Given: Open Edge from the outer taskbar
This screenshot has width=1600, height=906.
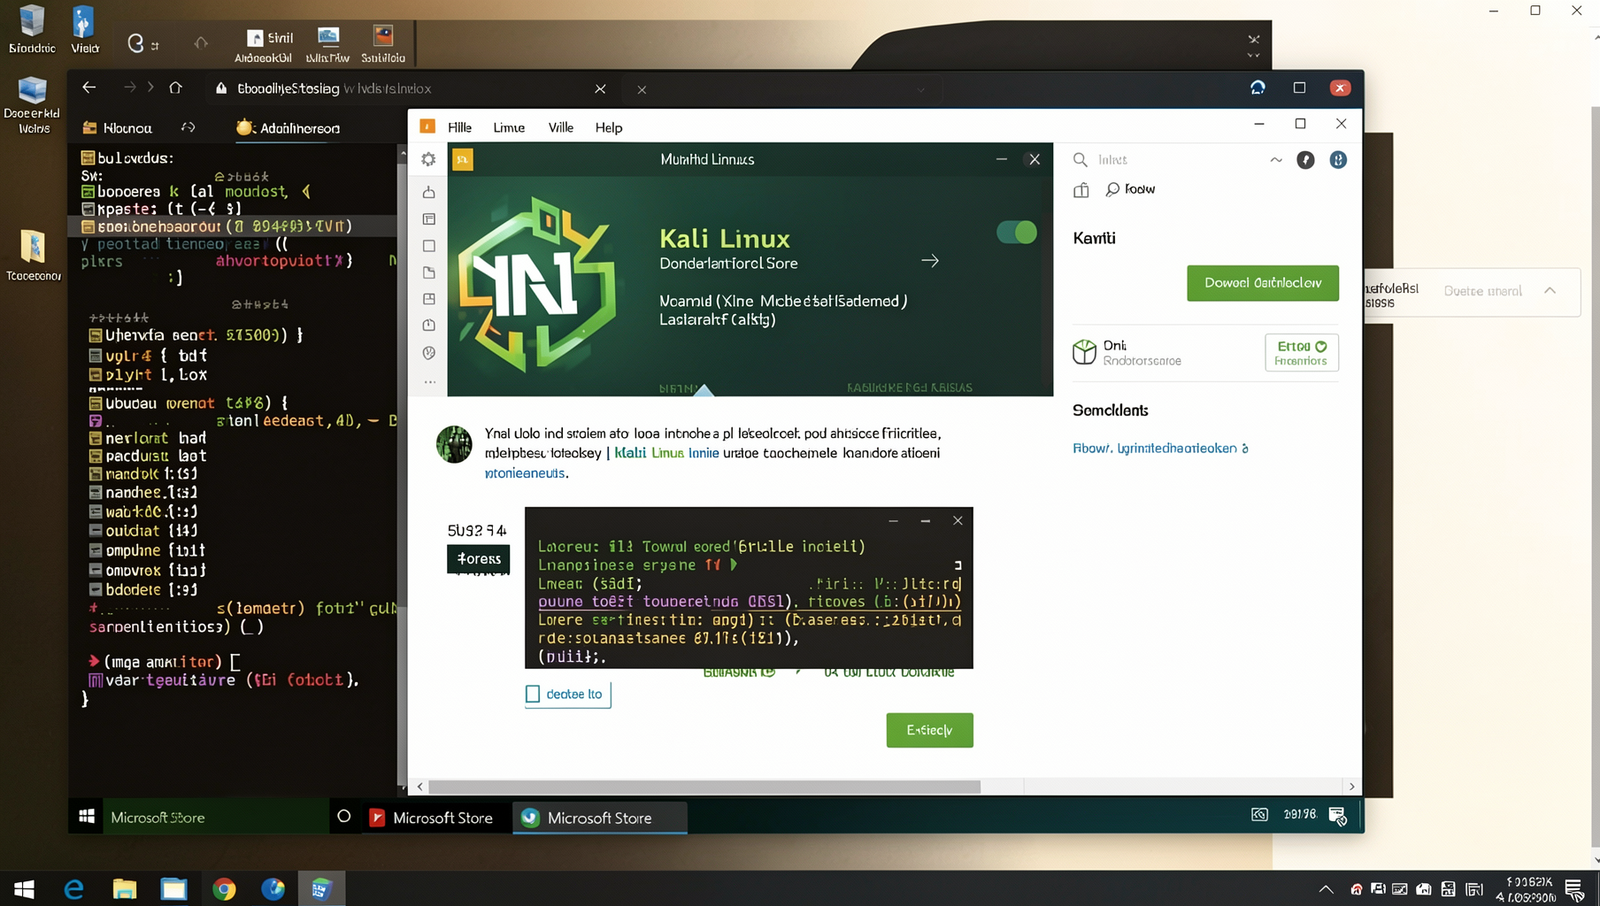Looking at the screenshot, I should coord(74,889).
